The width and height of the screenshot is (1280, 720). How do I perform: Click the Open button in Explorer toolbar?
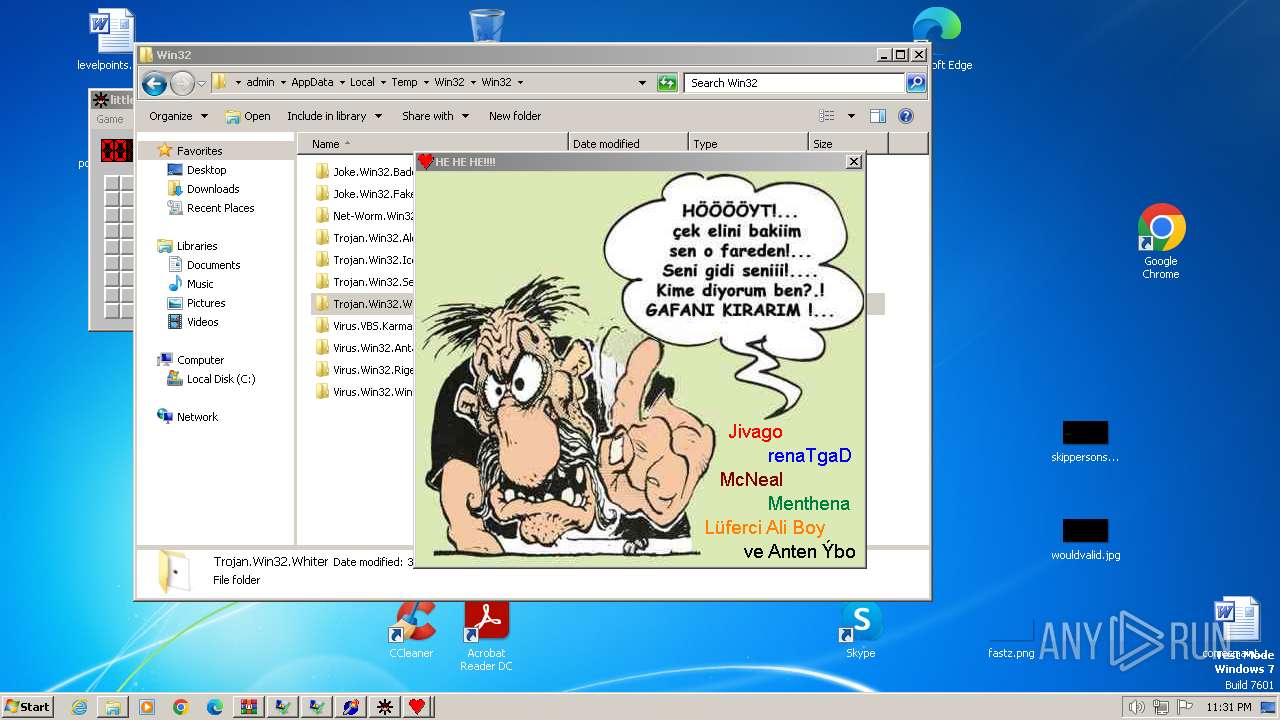coord(248,116)
